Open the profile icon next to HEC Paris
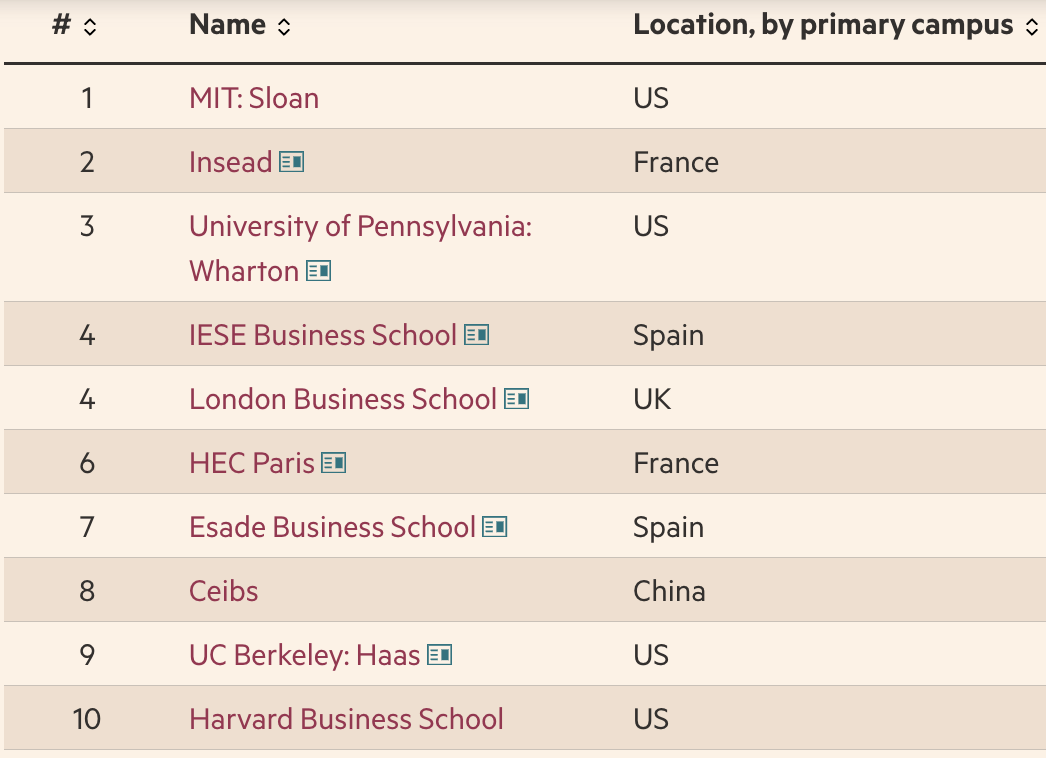Screen dimensions: 1046x758 (x=334, y=463)
